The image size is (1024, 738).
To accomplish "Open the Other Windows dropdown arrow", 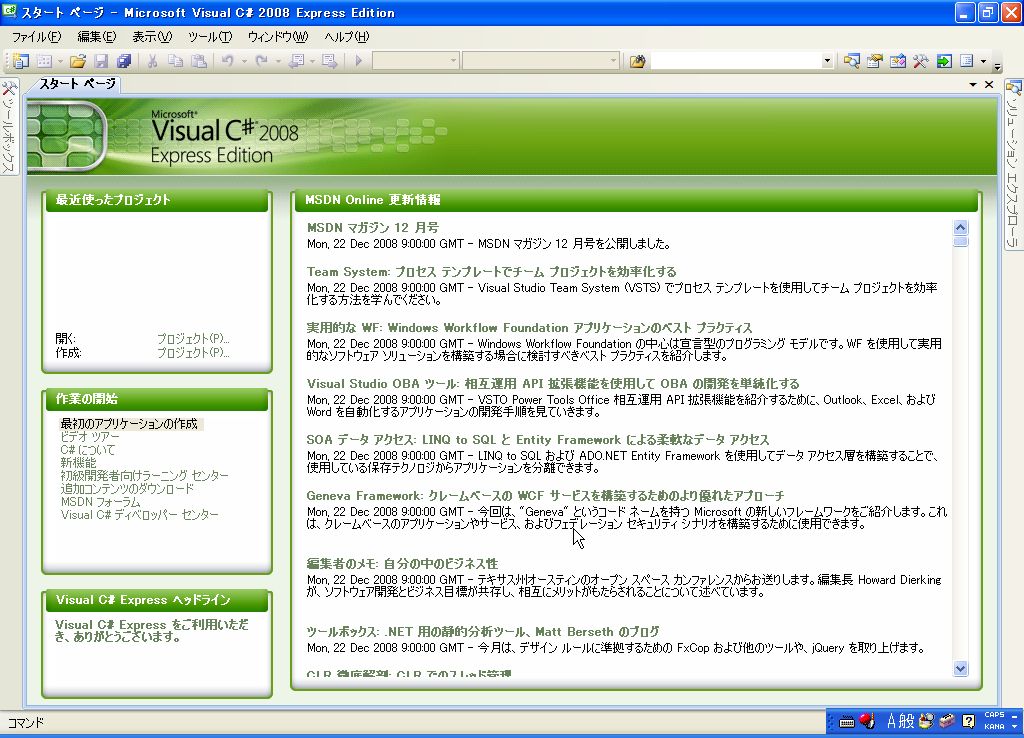I will click(x=983, y=61).
